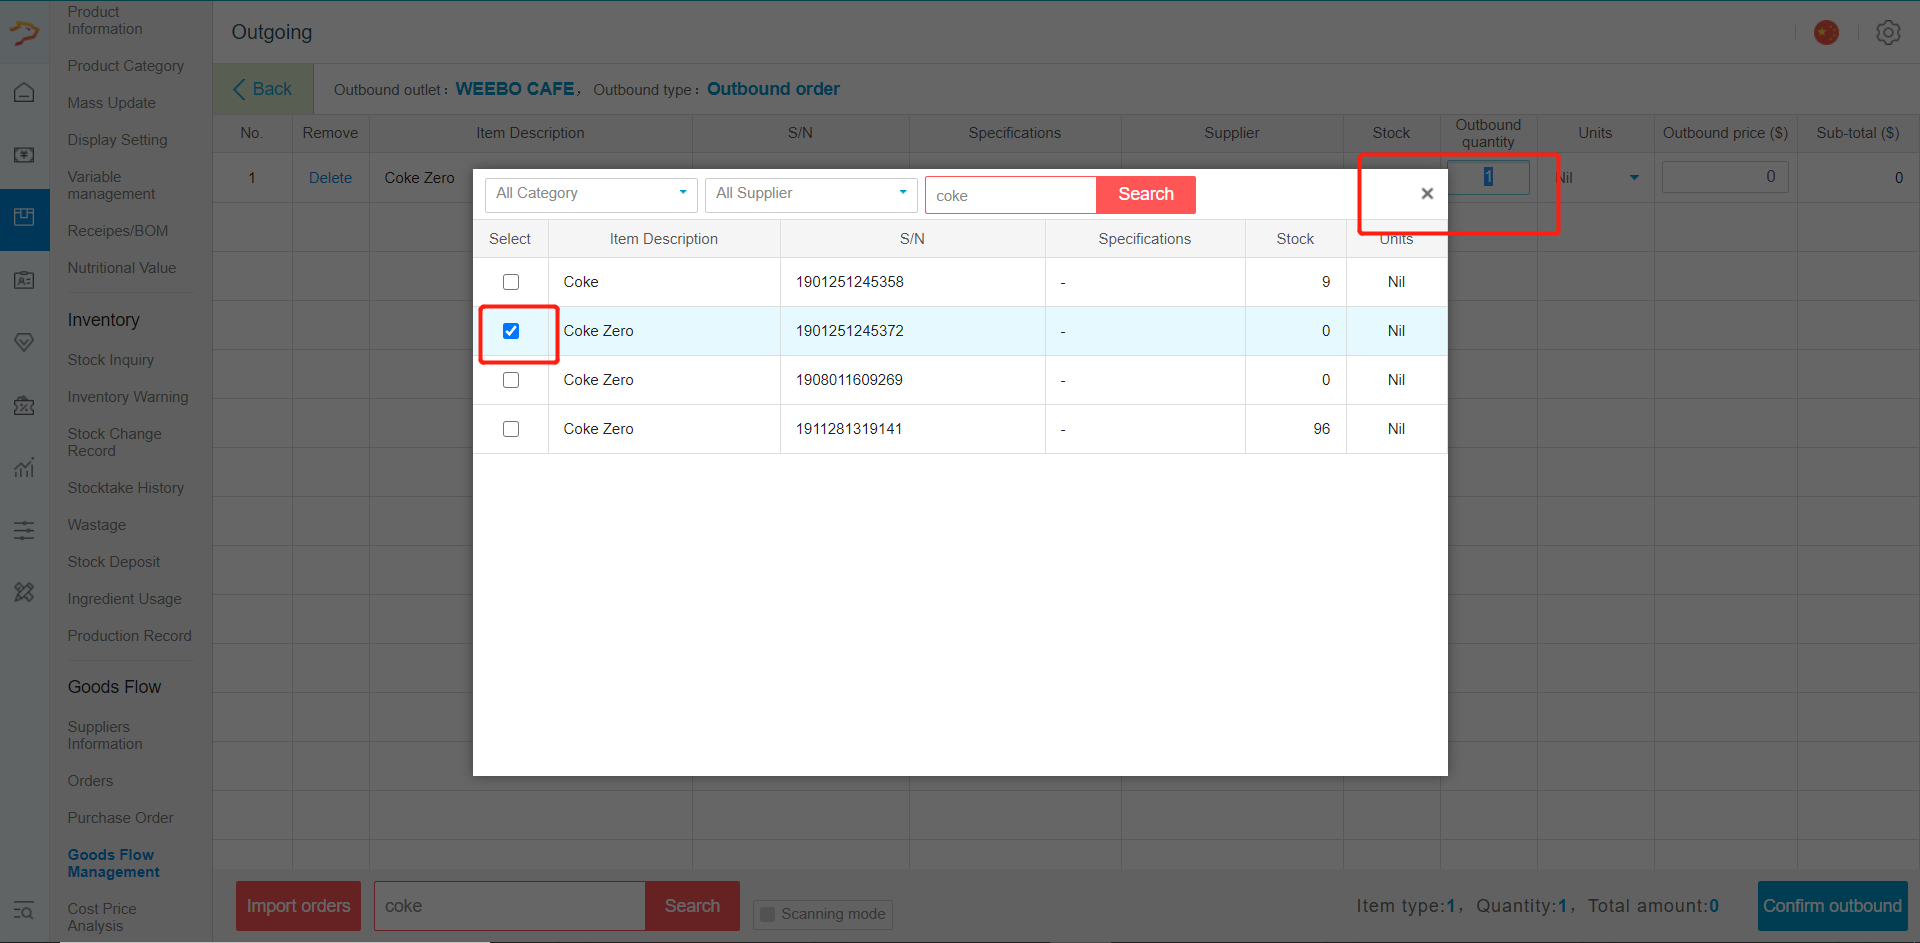Tick checkbox for Coke 1901251245358

(511, 282)
